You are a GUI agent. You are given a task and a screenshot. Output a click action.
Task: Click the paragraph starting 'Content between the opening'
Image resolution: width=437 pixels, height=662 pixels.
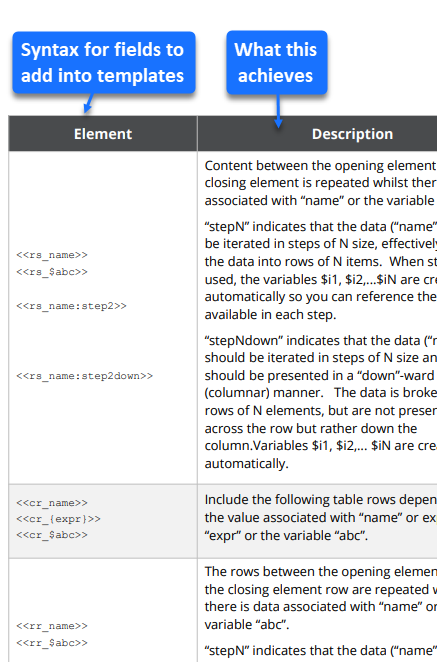[x=320, y=183]
